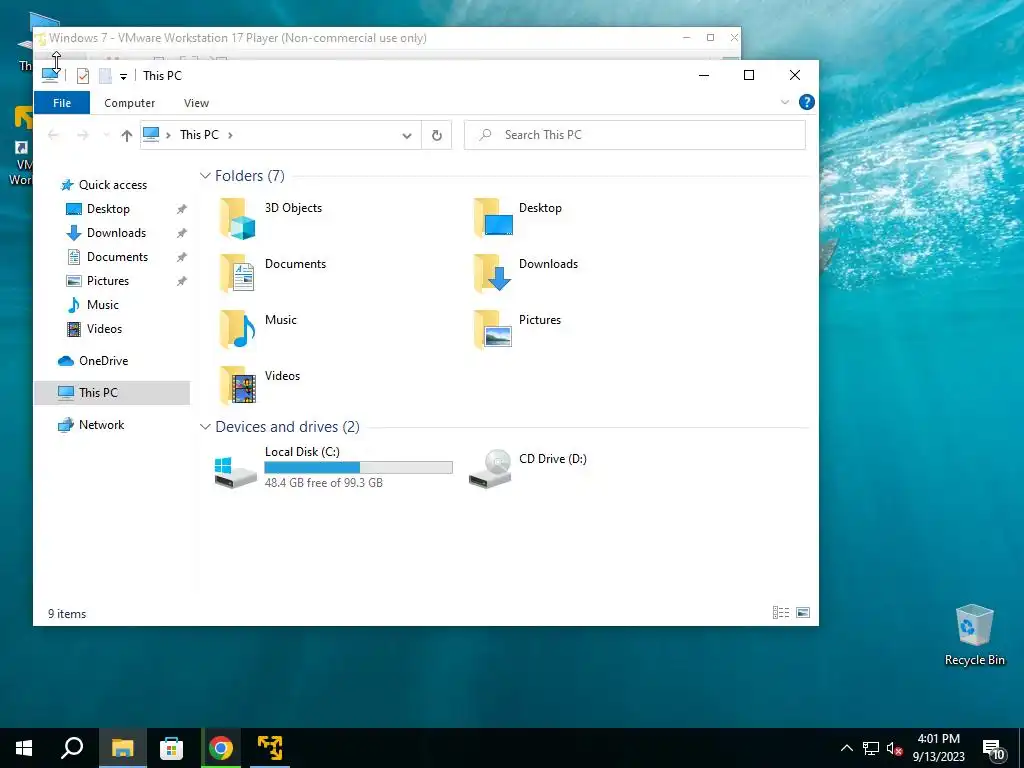This screenshot has width=1024, height=768.
Task: Click pin icon next to sidebar Pictures
Action: point(182,281)
